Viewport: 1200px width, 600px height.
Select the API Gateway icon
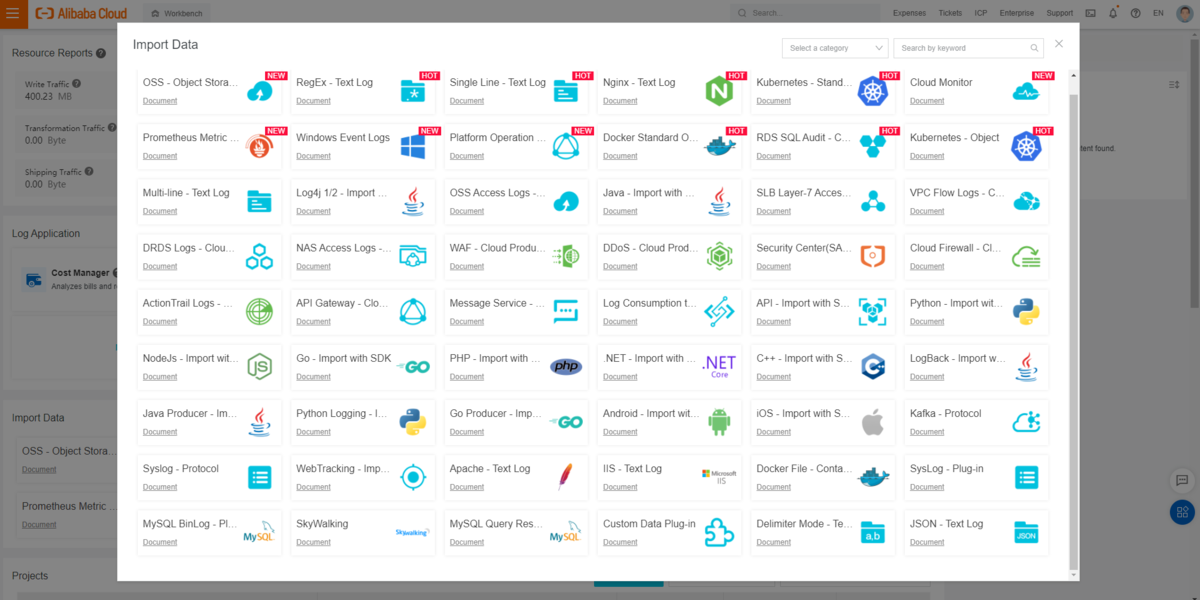click(x=413, y=311)
